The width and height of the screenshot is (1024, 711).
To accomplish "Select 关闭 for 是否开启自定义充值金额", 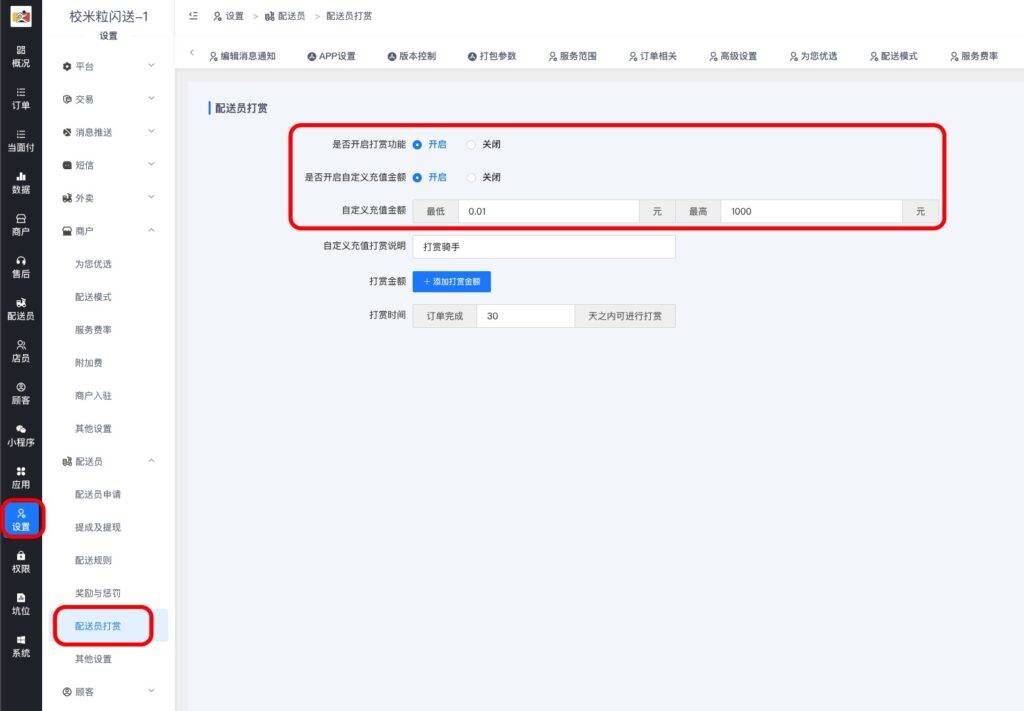I will click(472, 178).
